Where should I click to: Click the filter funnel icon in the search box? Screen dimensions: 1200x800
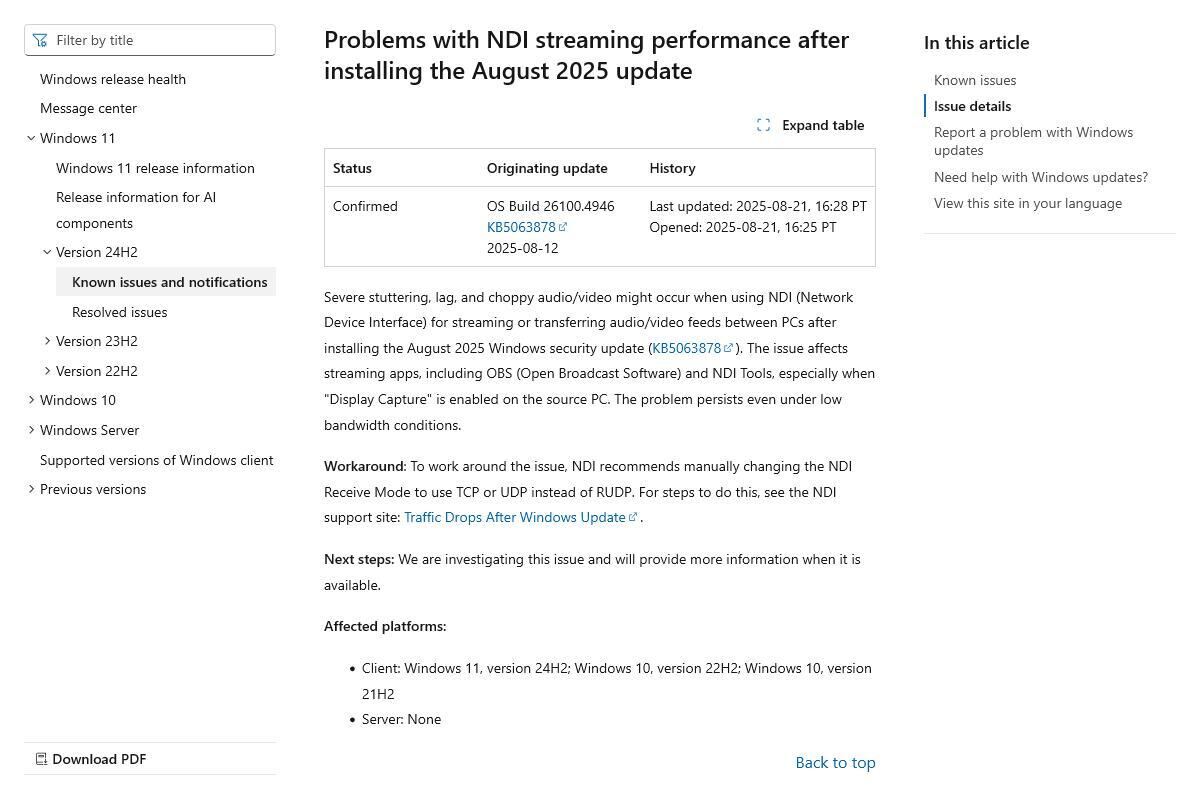tap(40, 40)
